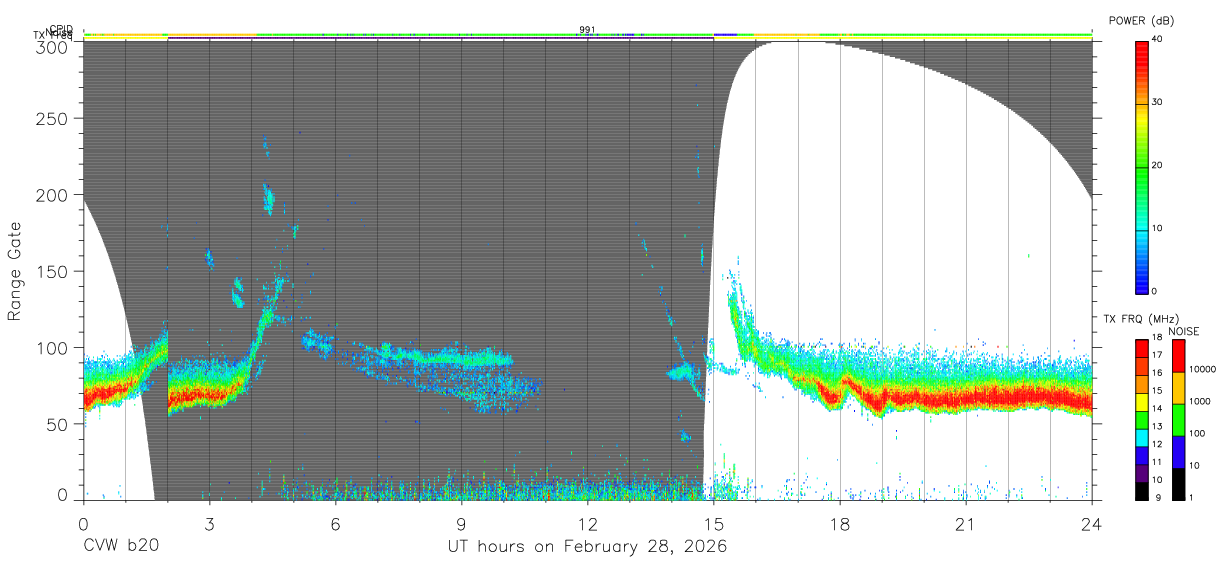Image resolution: width=1228 pixels, height=567 pixels.
Task: Select the 40 label on the POWER scale
Action: click(x=1158, y=40)
